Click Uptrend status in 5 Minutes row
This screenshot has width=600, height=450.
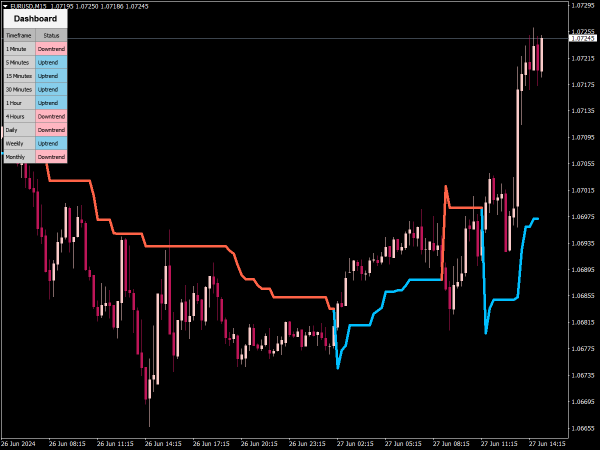click(x=51, y=62)
